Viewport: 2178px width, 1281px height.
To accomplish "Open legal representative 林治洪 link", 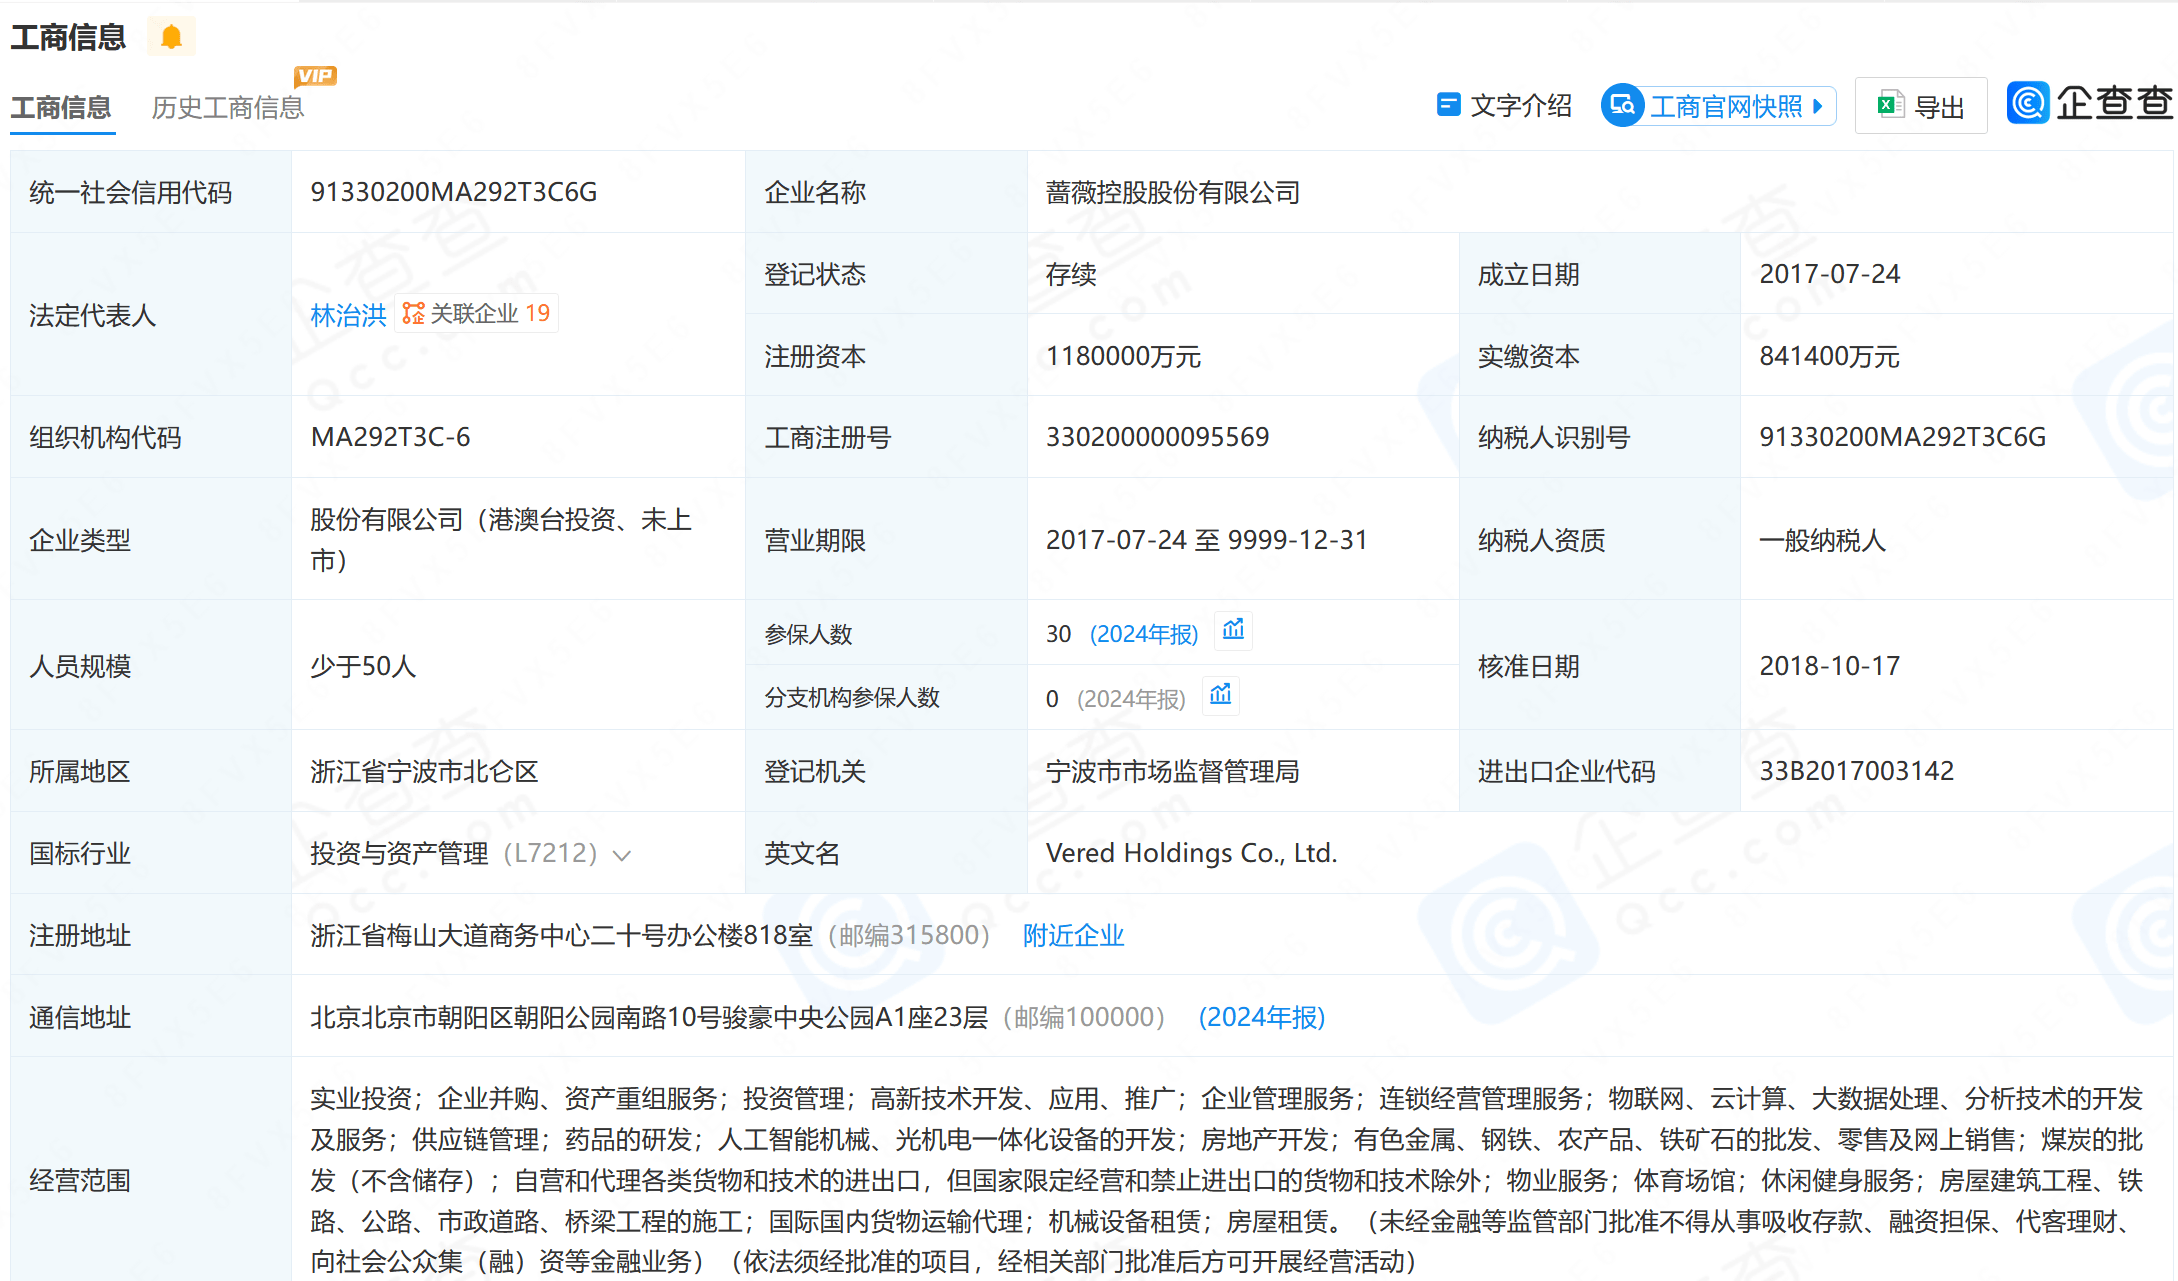I will pos(348,316).
